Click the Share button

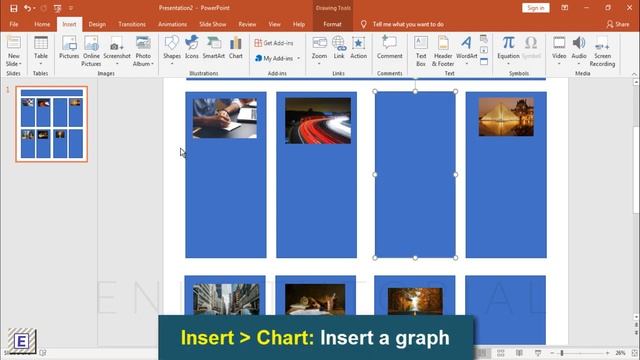pyautogui.click(x=618, y=24)
